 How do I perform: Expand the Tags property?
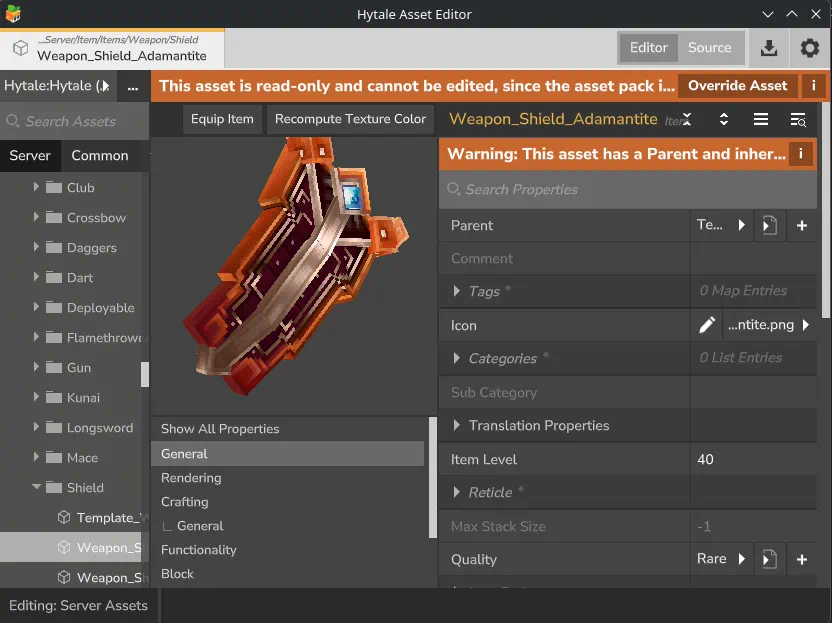pos(456,291)
